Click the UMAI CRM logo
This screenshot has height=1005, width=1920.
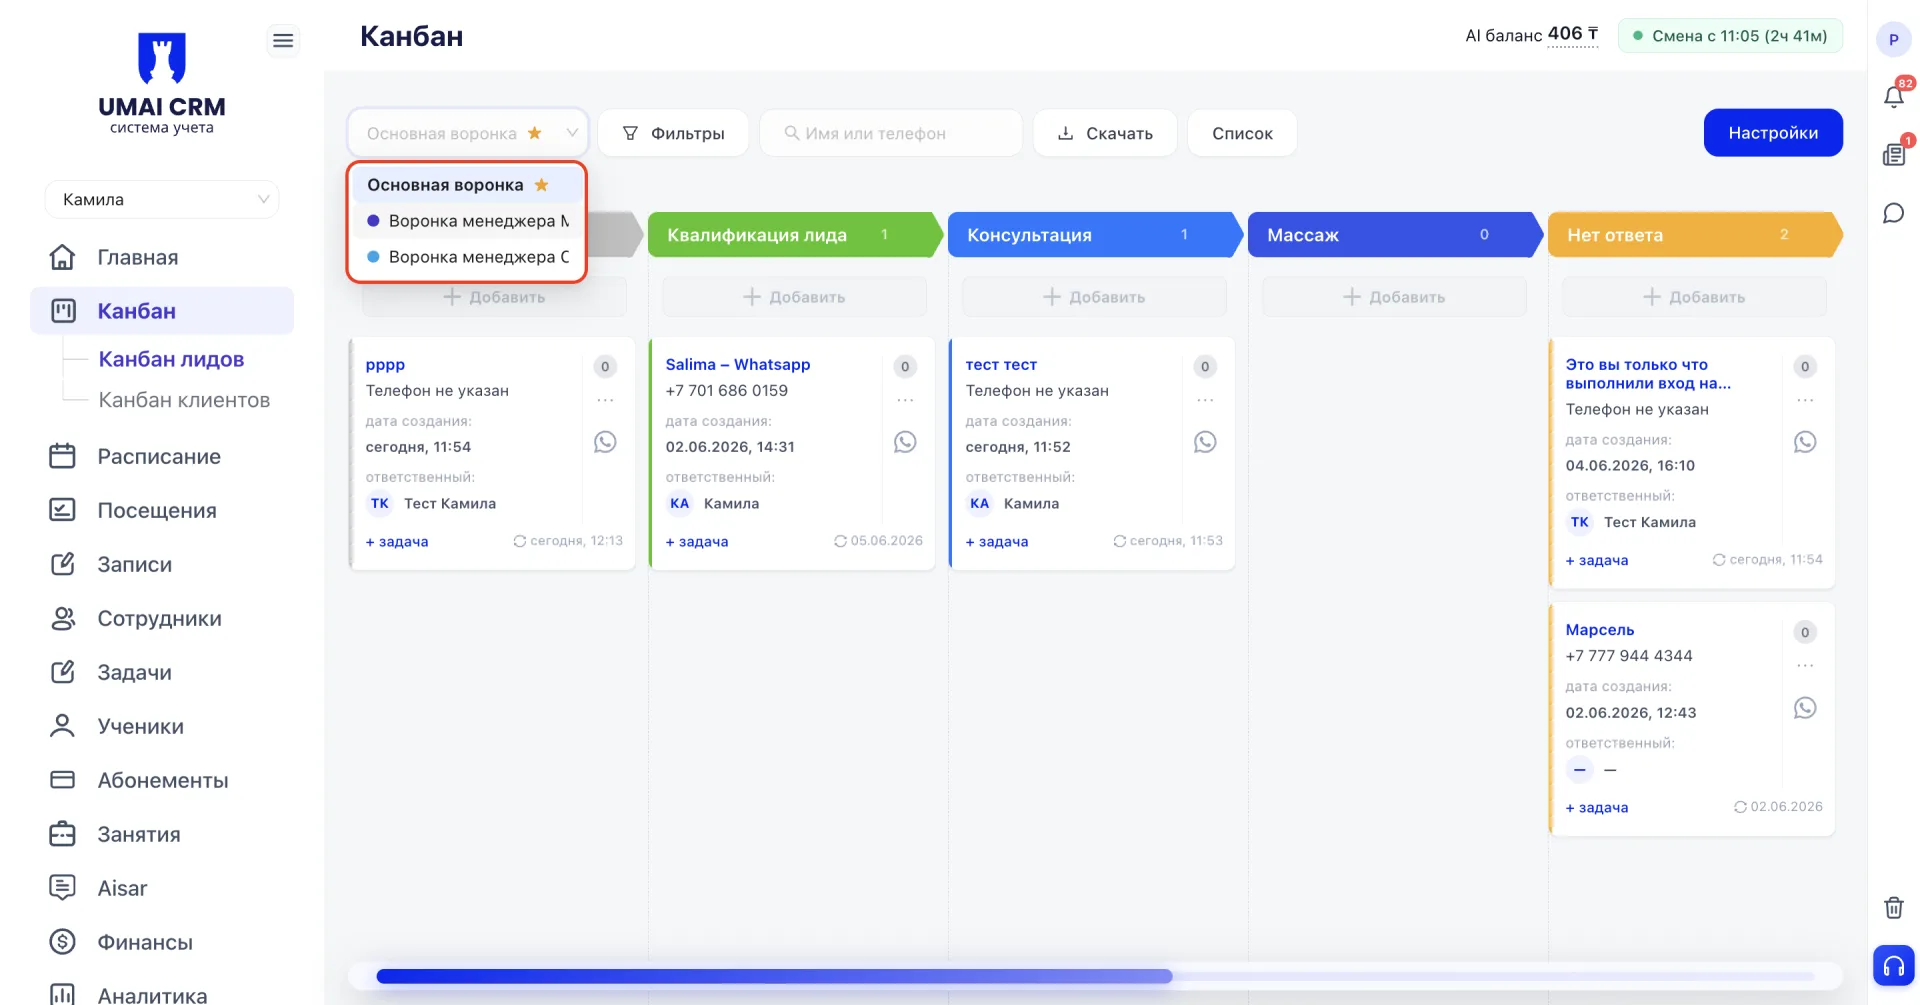[162, 83]
